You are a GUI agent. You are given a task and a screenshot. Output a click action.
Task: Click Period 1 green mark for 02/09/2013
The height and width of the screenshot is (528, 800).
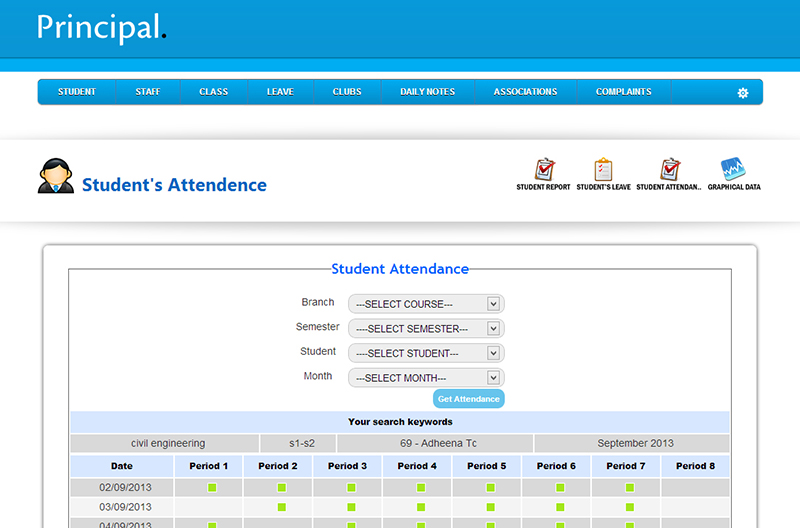point(212,487)
